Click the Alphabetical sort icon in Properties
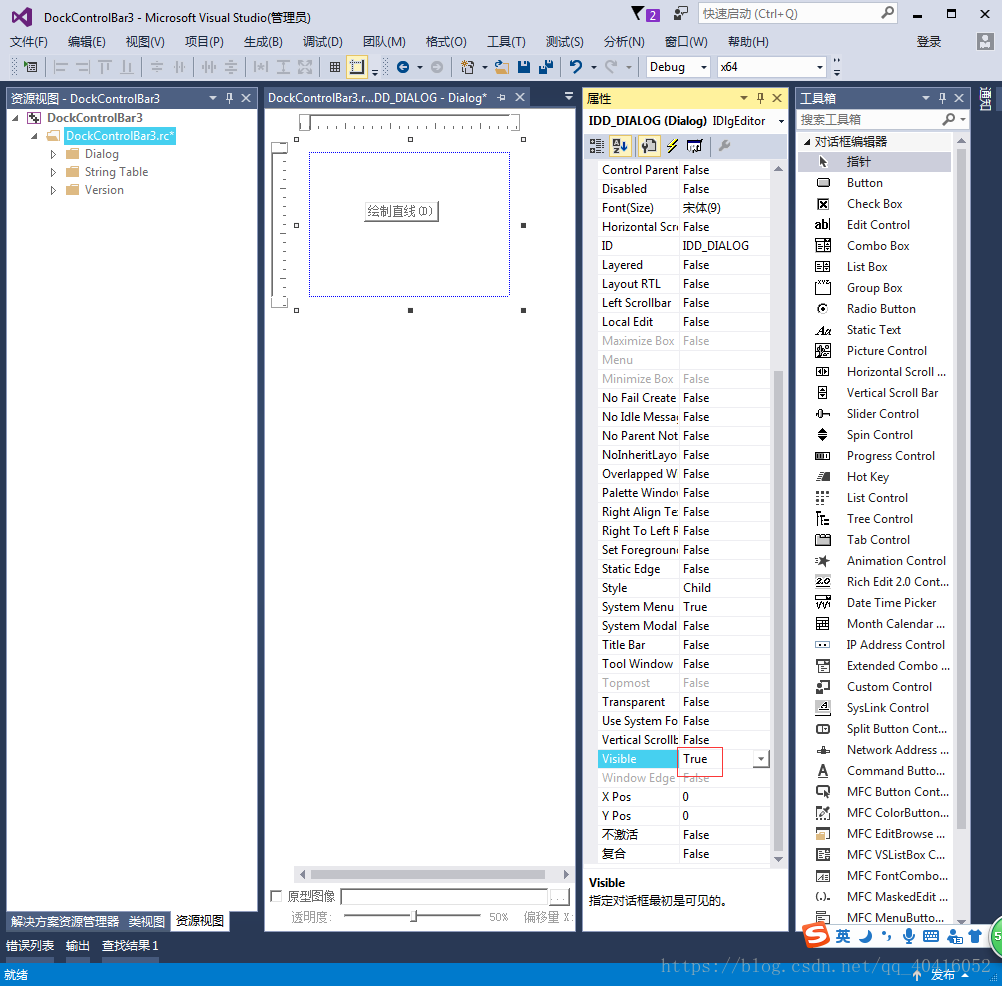This screenshot has width=1002, height=986. (x=620, y=146)
